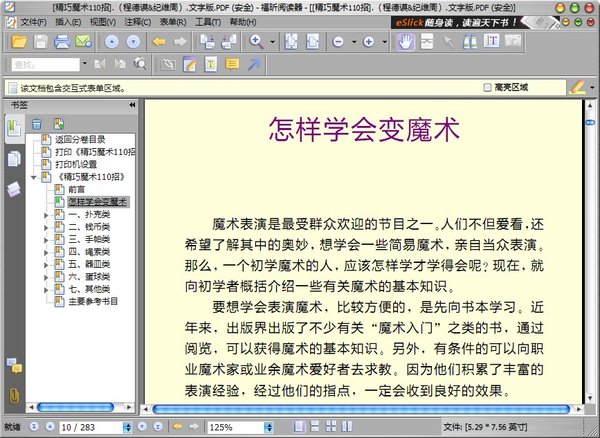Open the 插入(E) menu
The height and width of the screenshot is (438, 600).
68,23
